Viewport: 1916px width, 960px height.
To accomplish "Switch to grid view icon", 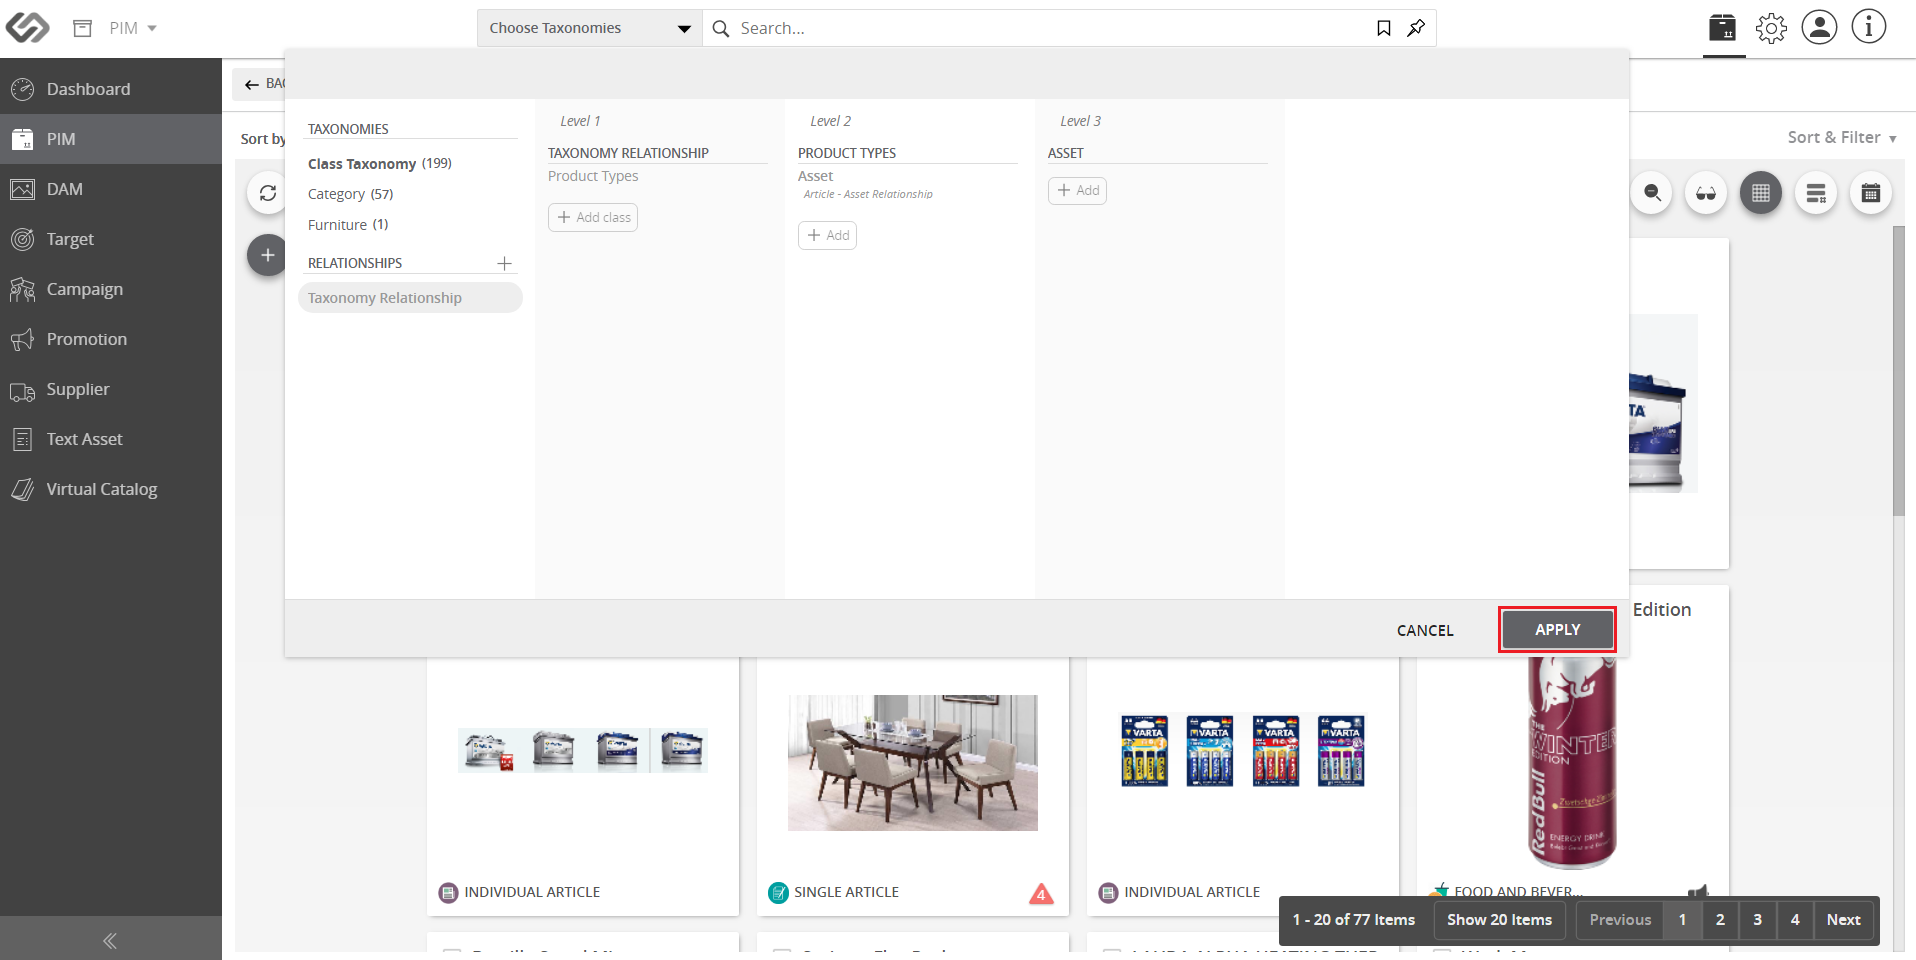I will click(x=1761, y=193).
